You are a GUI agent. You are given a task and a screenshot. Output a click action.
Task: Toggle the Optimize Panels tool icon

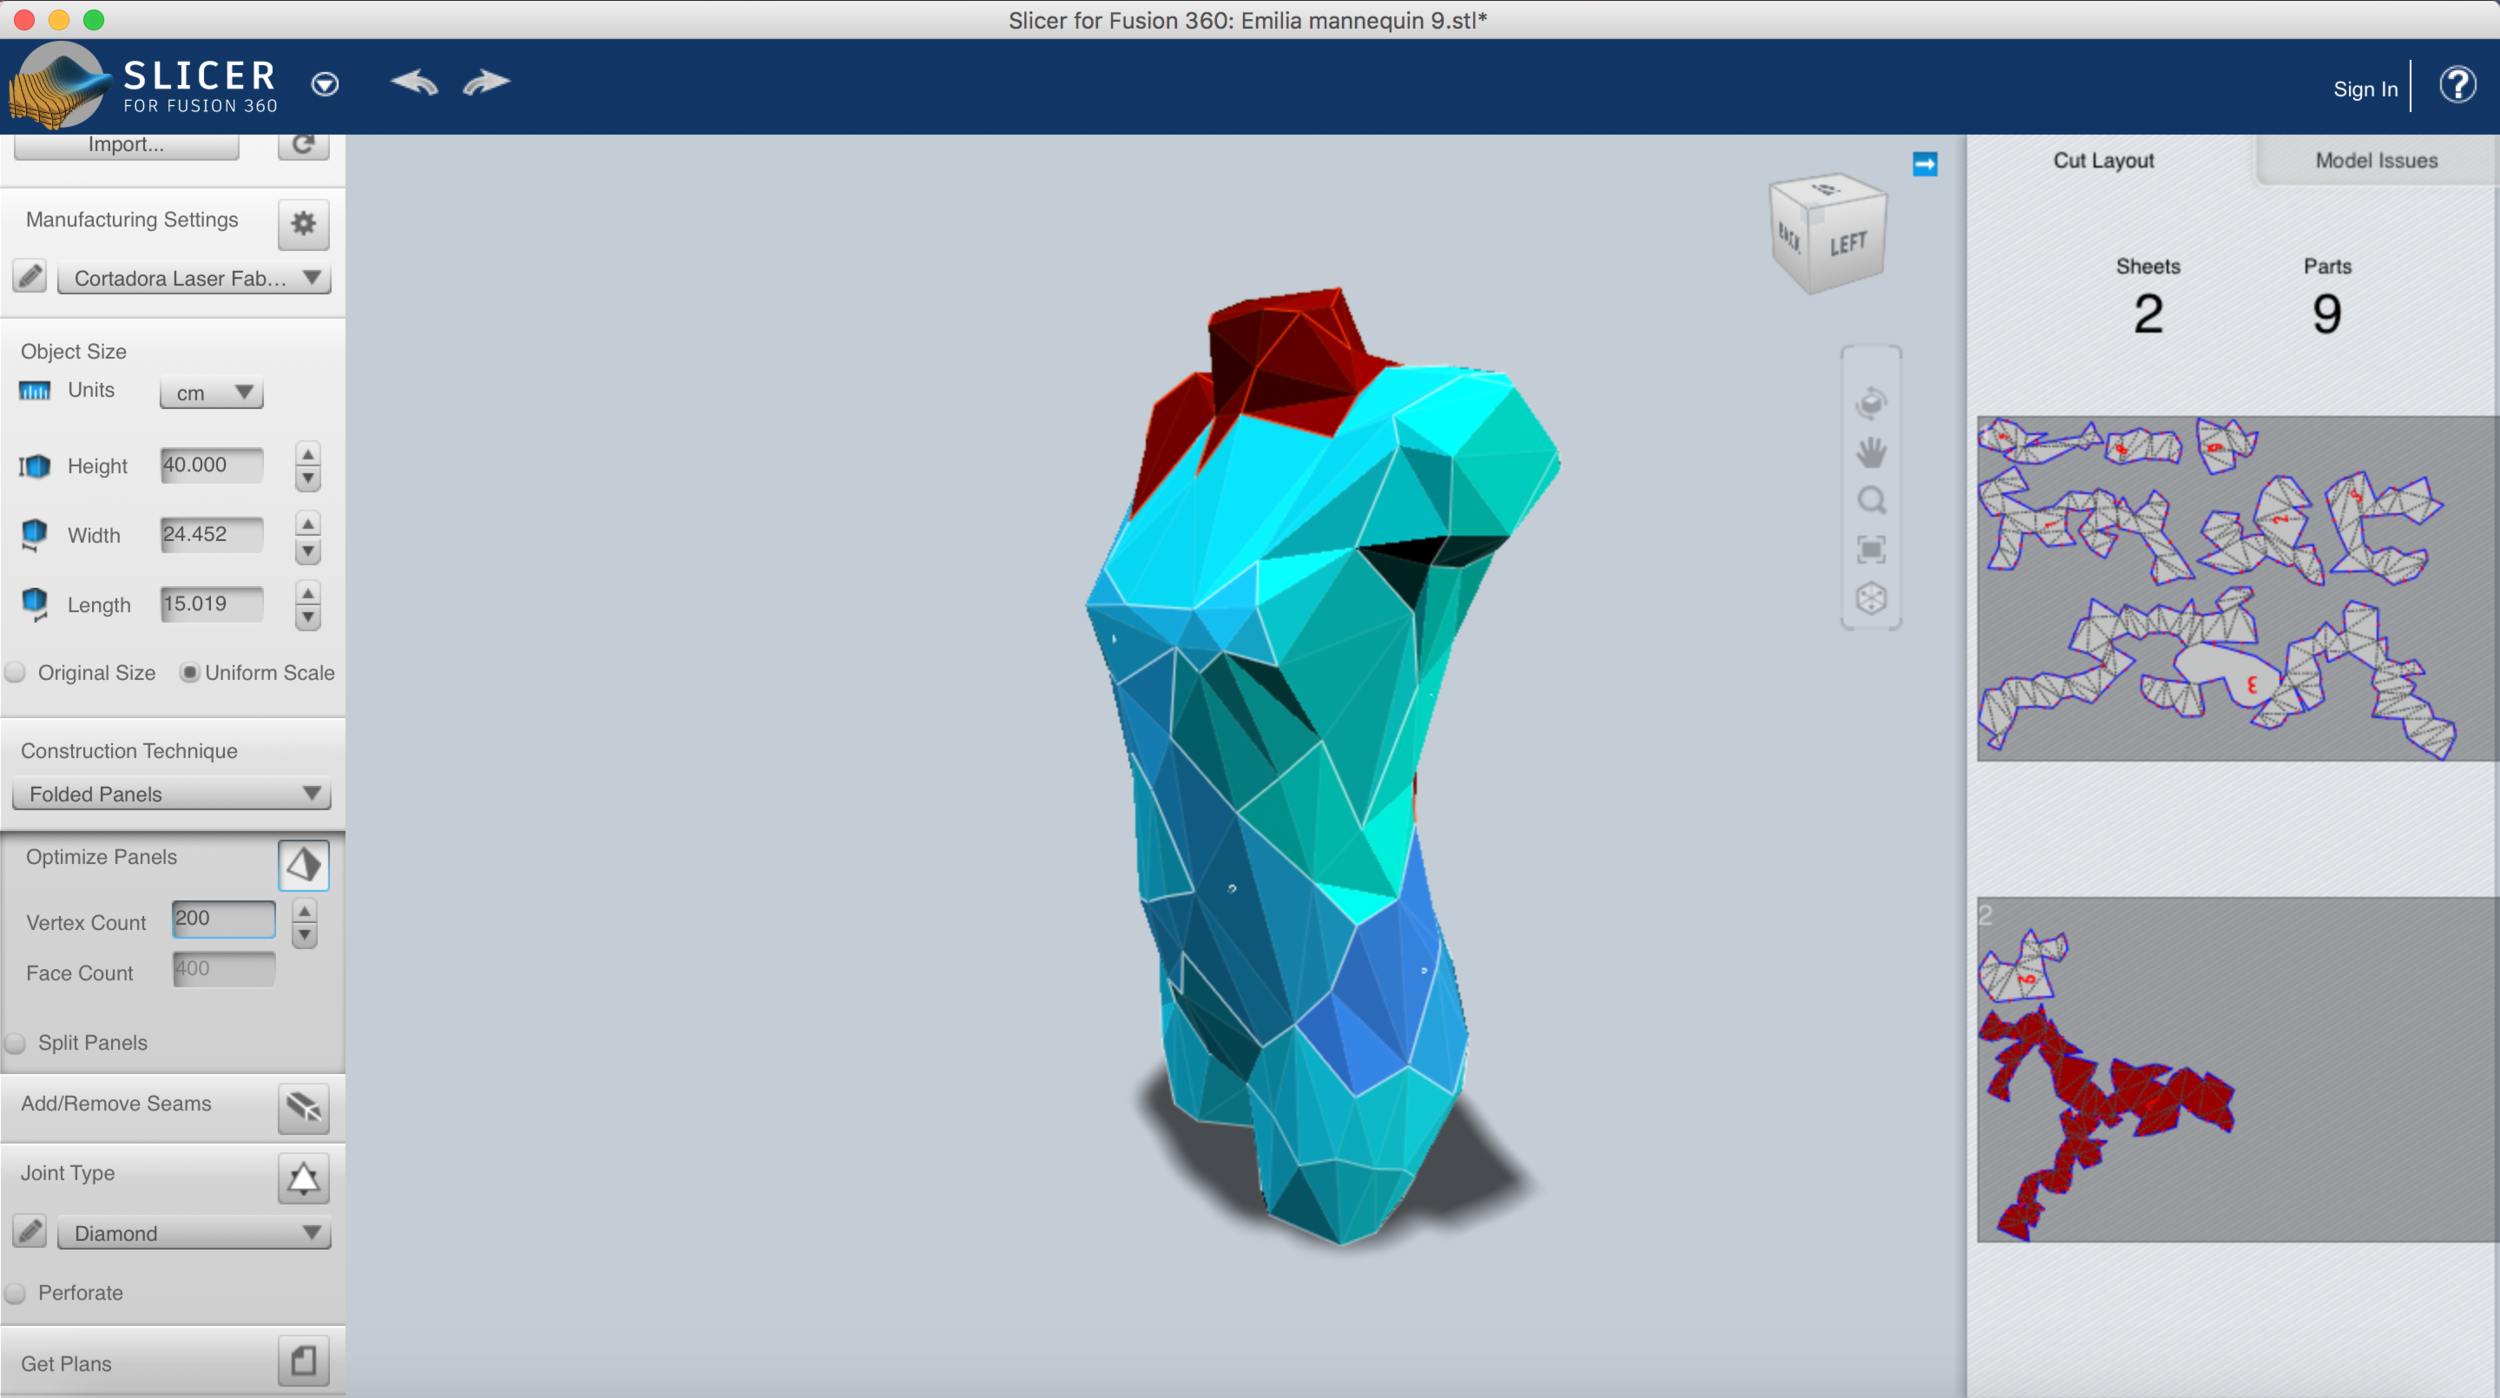click(x=303, y=865)
